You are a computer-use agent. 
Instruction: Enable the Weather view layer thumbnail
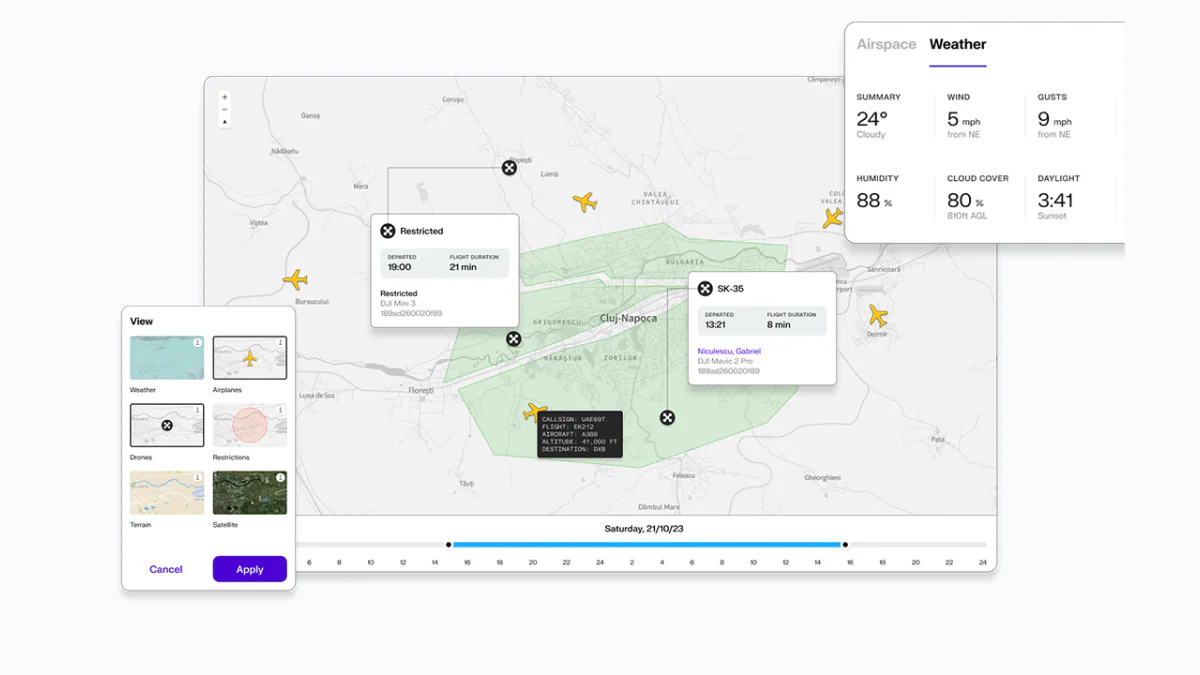click(167, 358)
